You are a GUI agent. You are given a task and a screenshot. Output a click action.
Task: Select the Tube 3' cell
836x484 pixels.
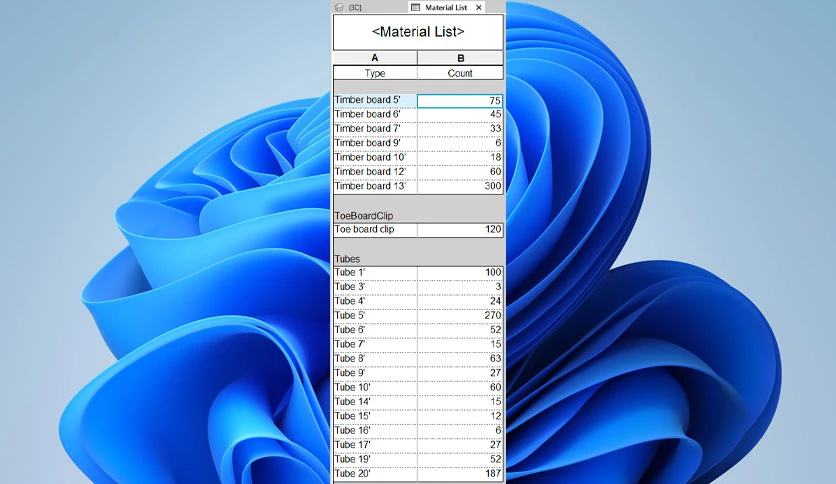[x=375, y=287]
